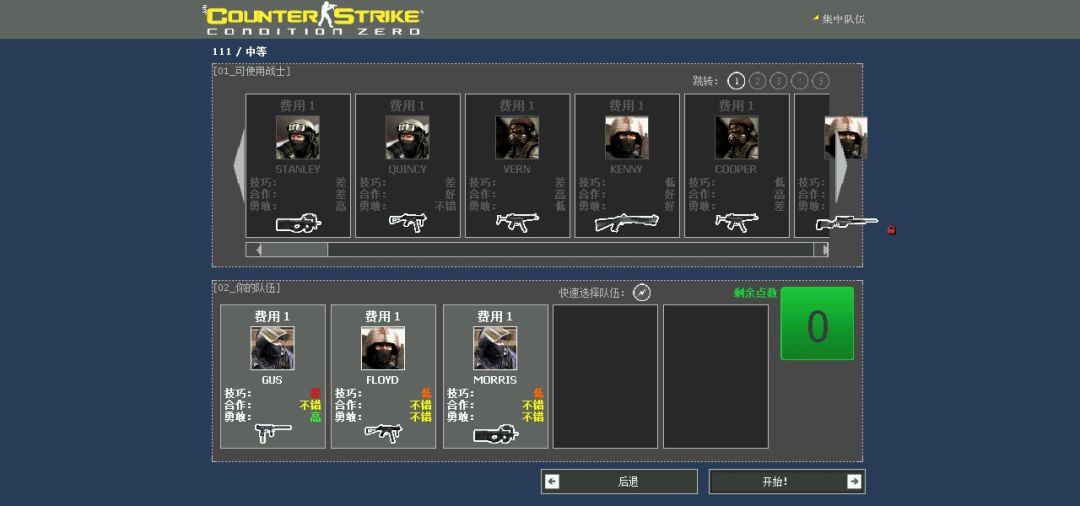Click the 跳转 label
The width and height of the screenshot is (1080, 506).
click(705, 81)
